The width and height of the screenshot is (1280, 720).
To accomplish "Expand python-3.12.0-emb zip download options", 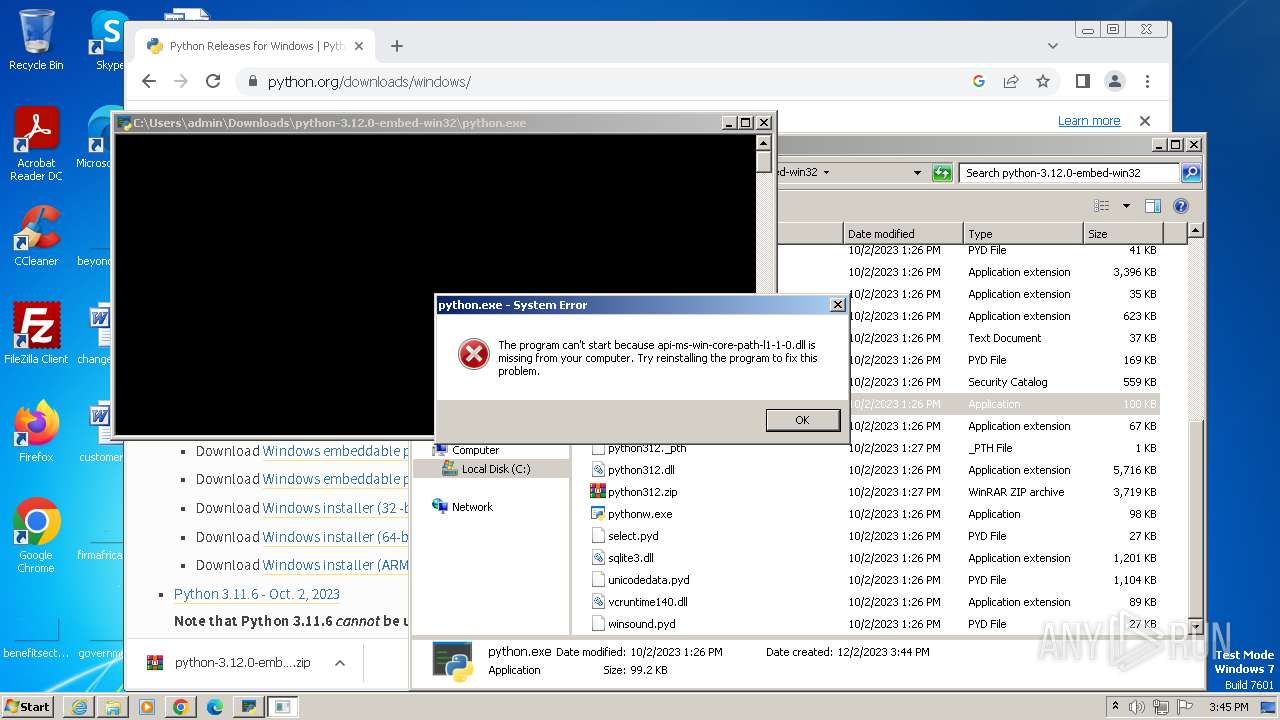I will click(340, 663).
